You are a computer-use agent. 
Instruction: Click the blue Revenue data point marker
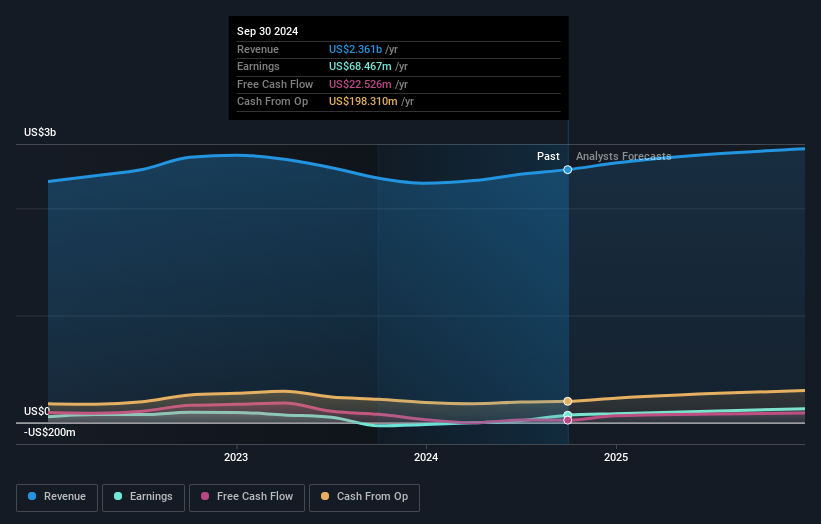click(568, 170)
